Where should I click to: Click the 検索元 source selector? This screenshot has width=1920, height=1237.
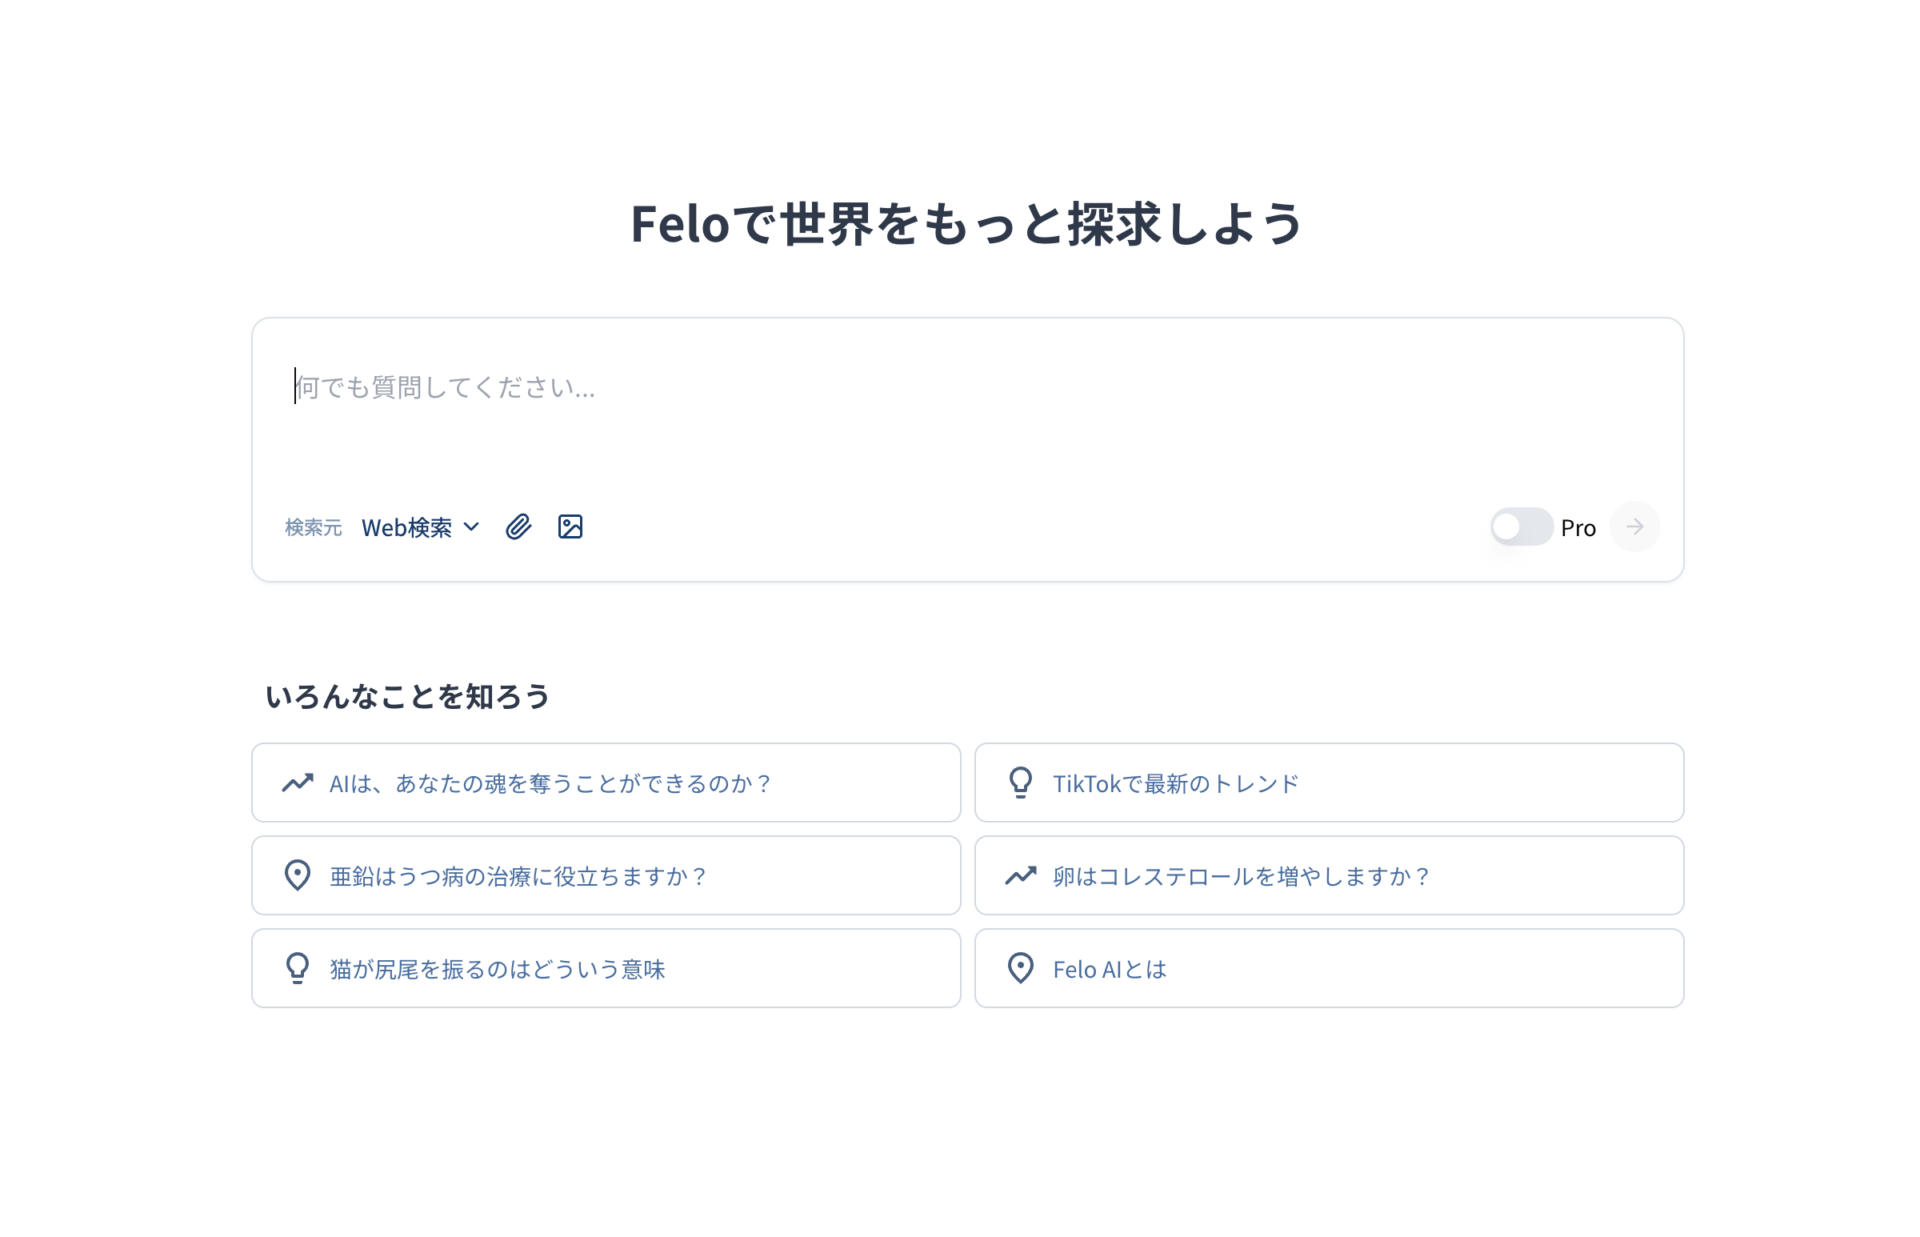(x=313, y=527)
